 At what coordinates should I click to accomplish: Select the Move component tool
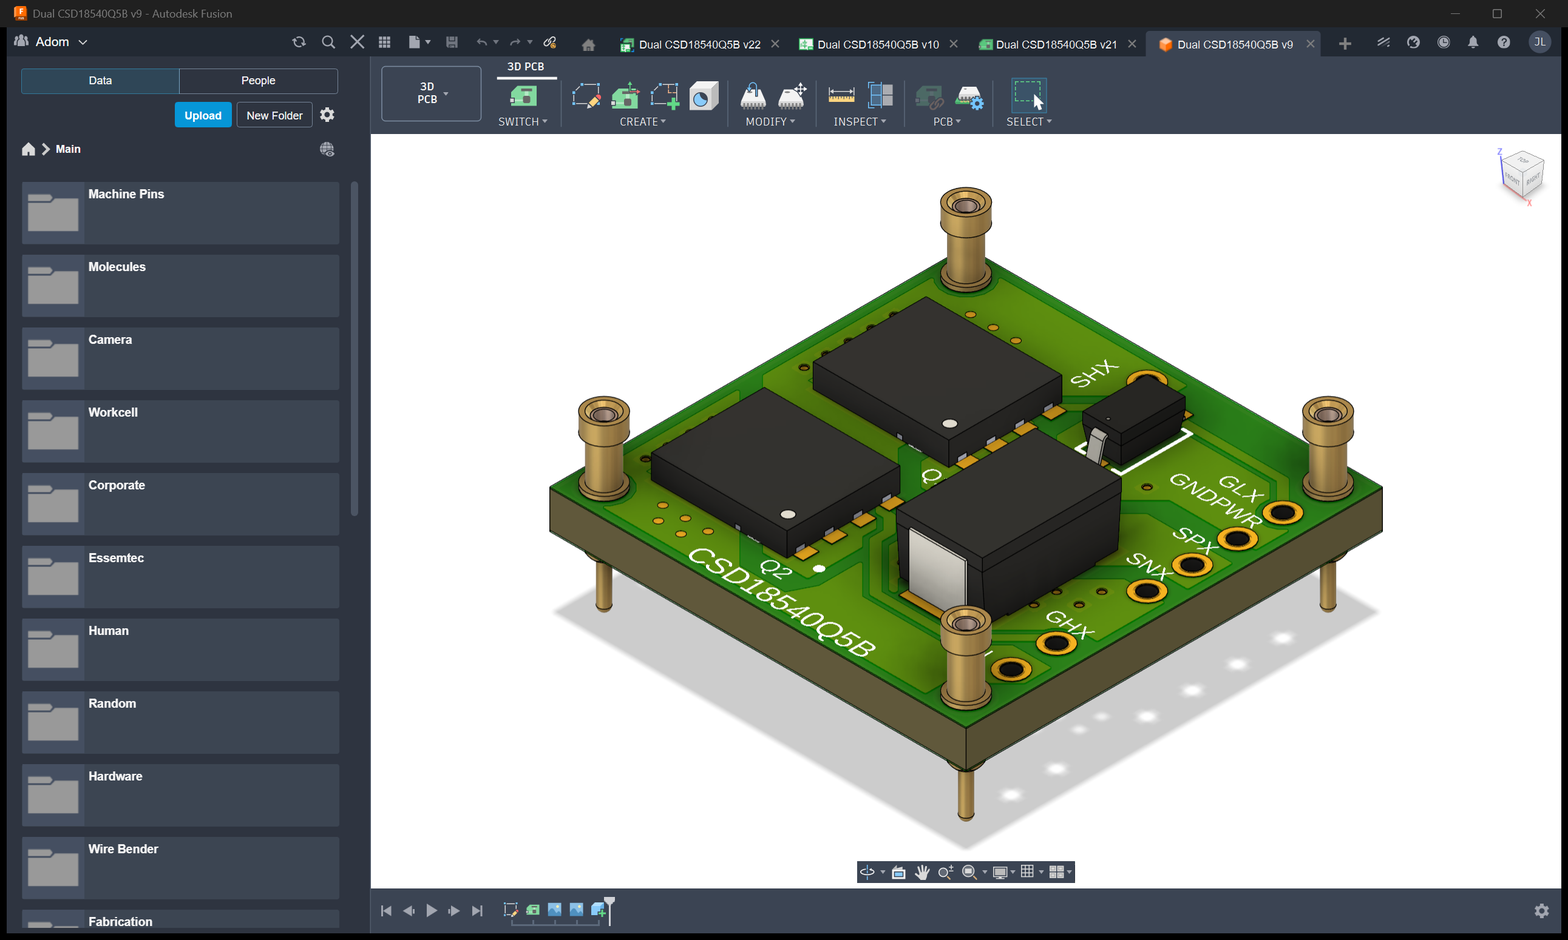[x=792, y=96]
